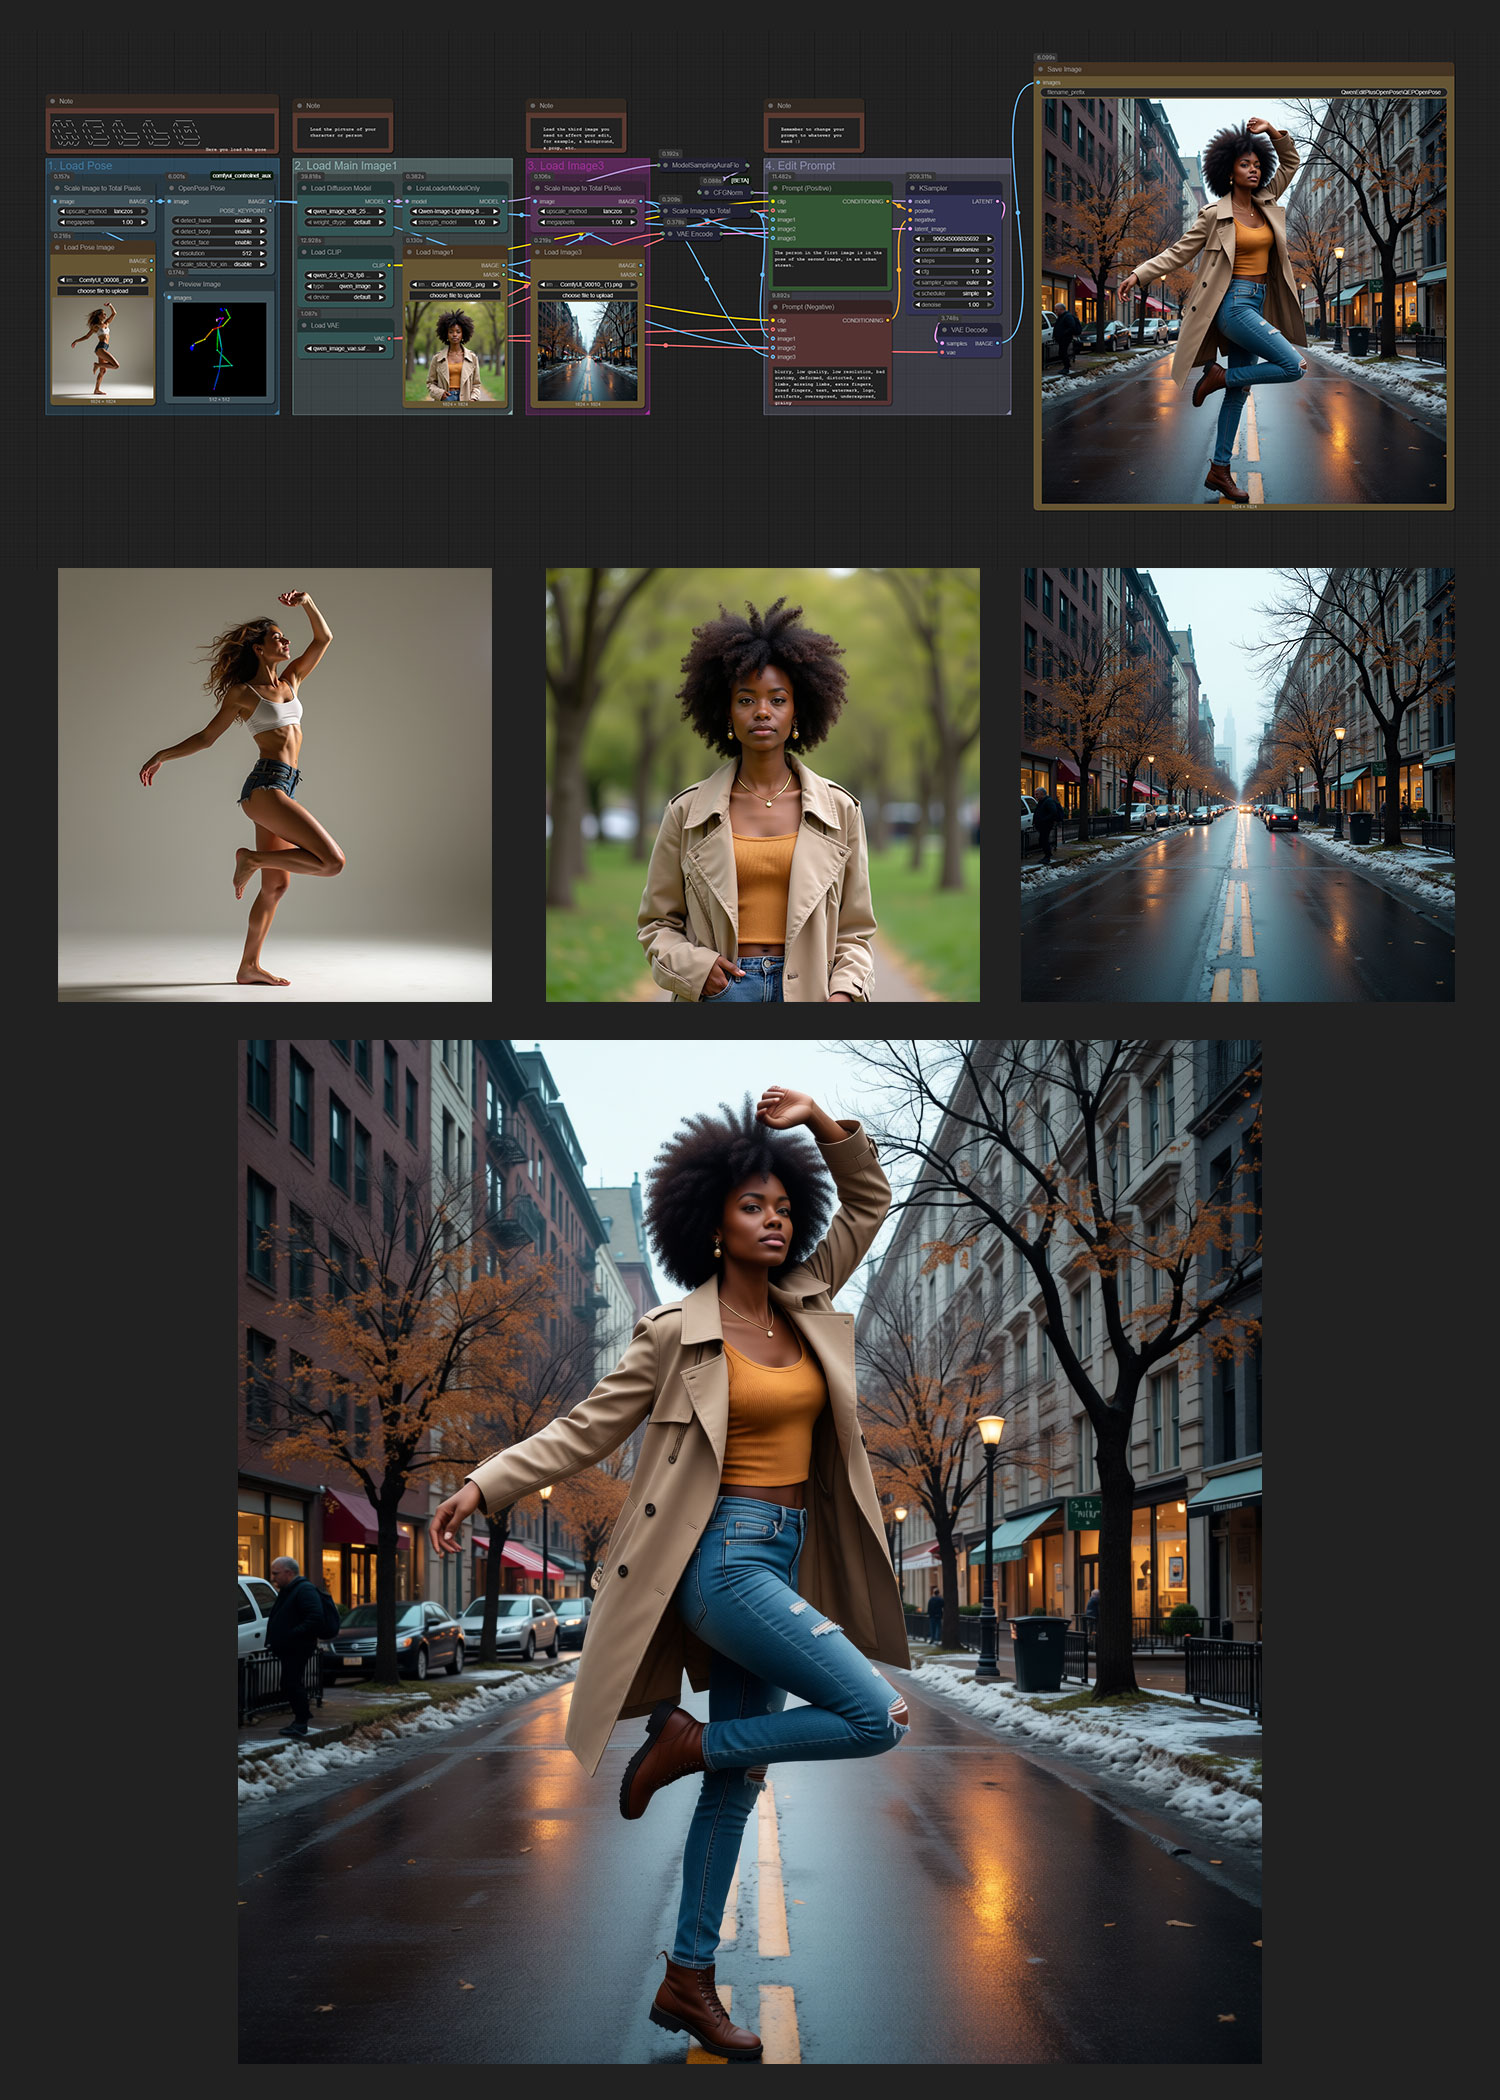Image resolution: width=1500 pixels, height=2100 pixels.
Task: Click 'choose file to upload' in Load Image3
Action: coord(587,295)
